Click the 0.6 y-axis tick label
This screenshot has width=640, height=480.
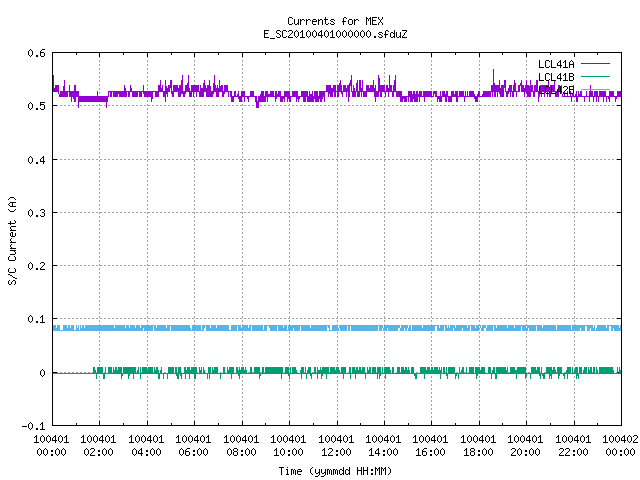tap(36, 53)
